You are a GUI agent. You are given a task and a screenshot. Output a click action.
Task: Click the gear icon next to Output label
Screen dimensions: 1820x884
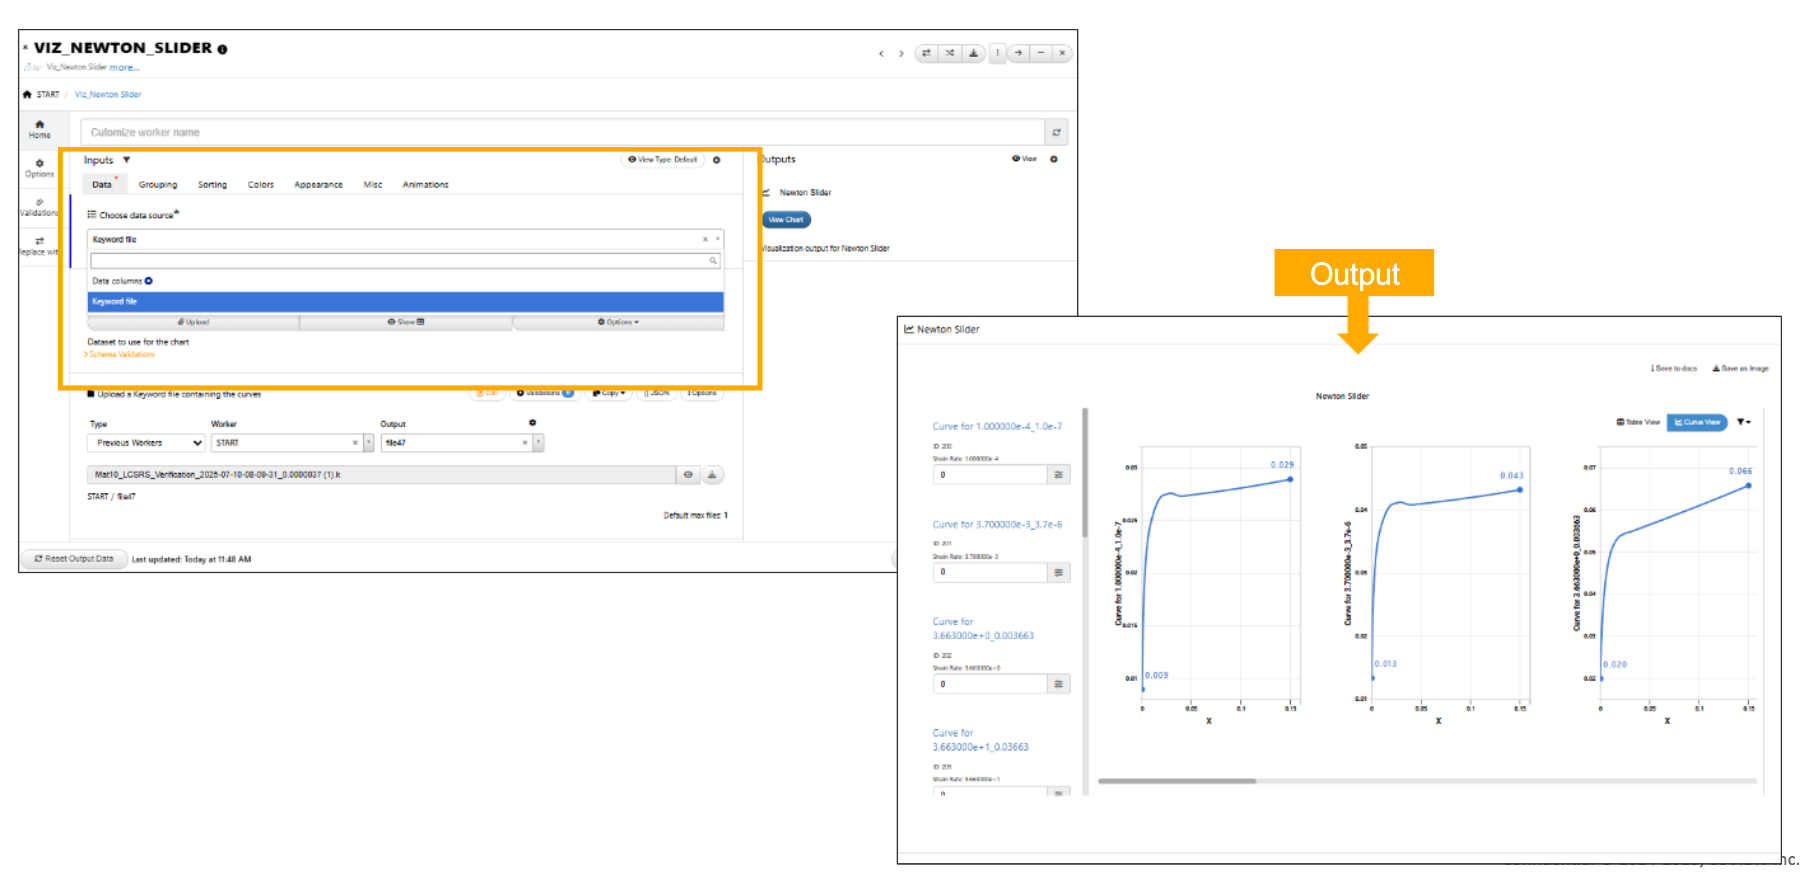532,423
